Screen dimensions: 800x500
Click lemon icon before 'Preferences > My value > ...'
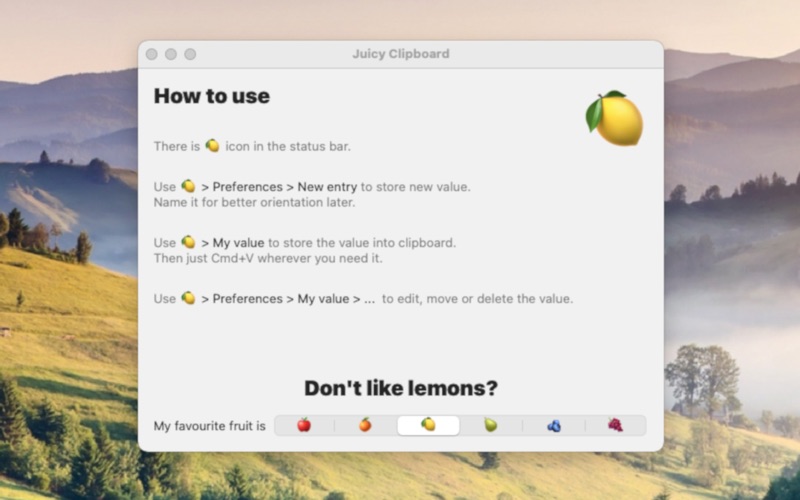tap(188, 298)
